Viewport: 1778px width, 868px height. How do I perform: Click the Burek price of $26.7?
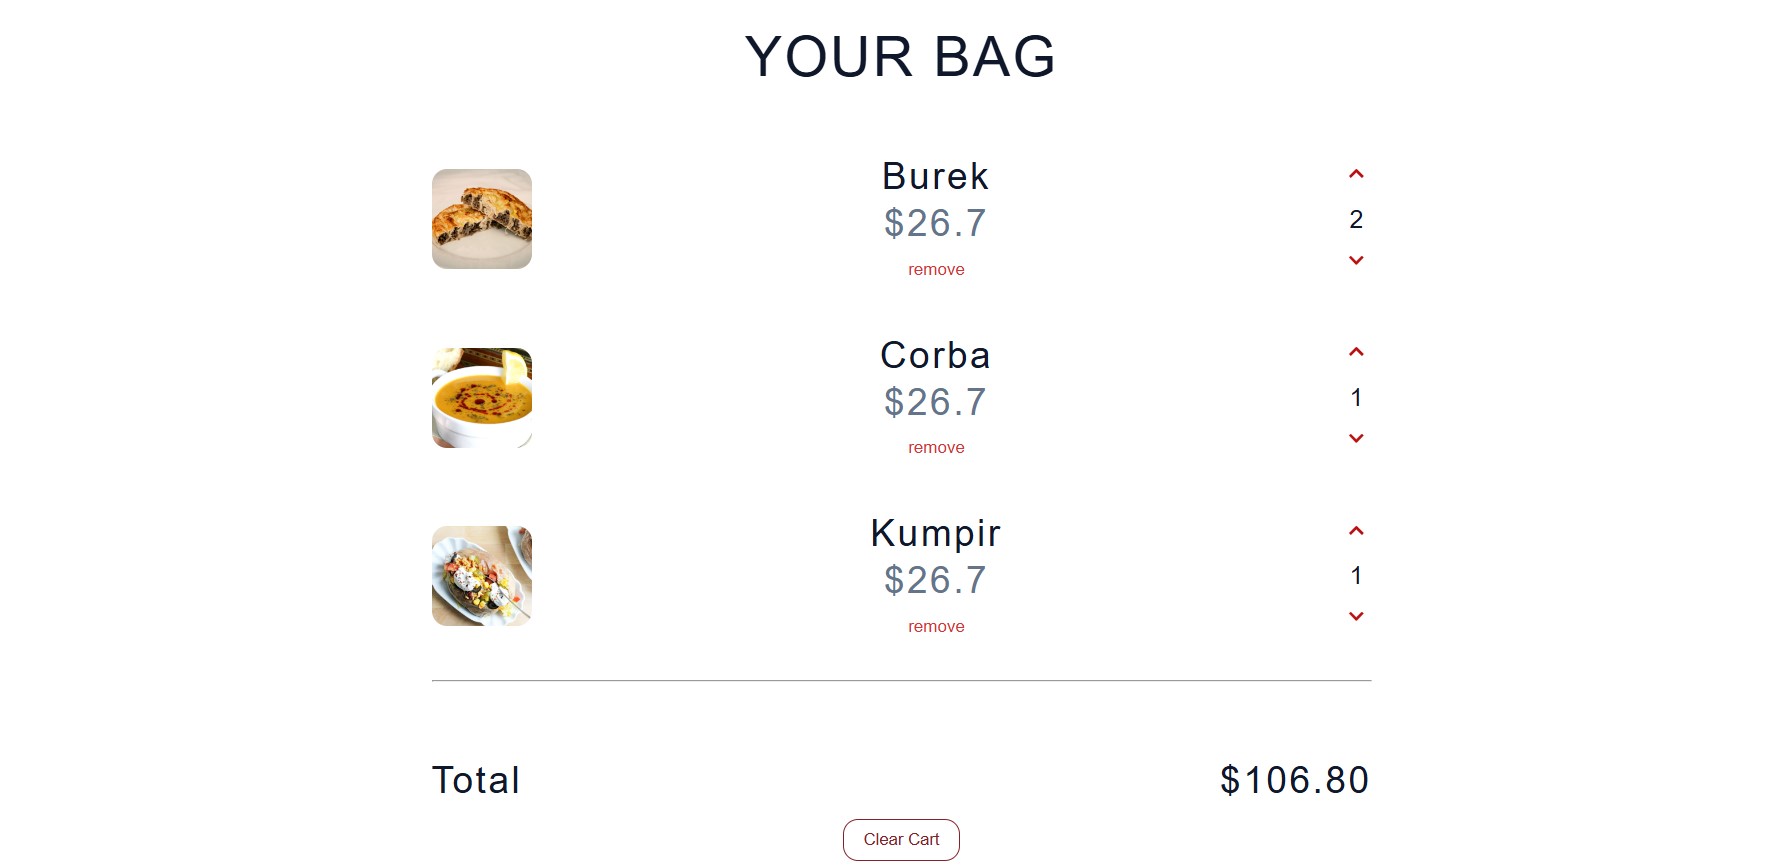pos(934,222)
